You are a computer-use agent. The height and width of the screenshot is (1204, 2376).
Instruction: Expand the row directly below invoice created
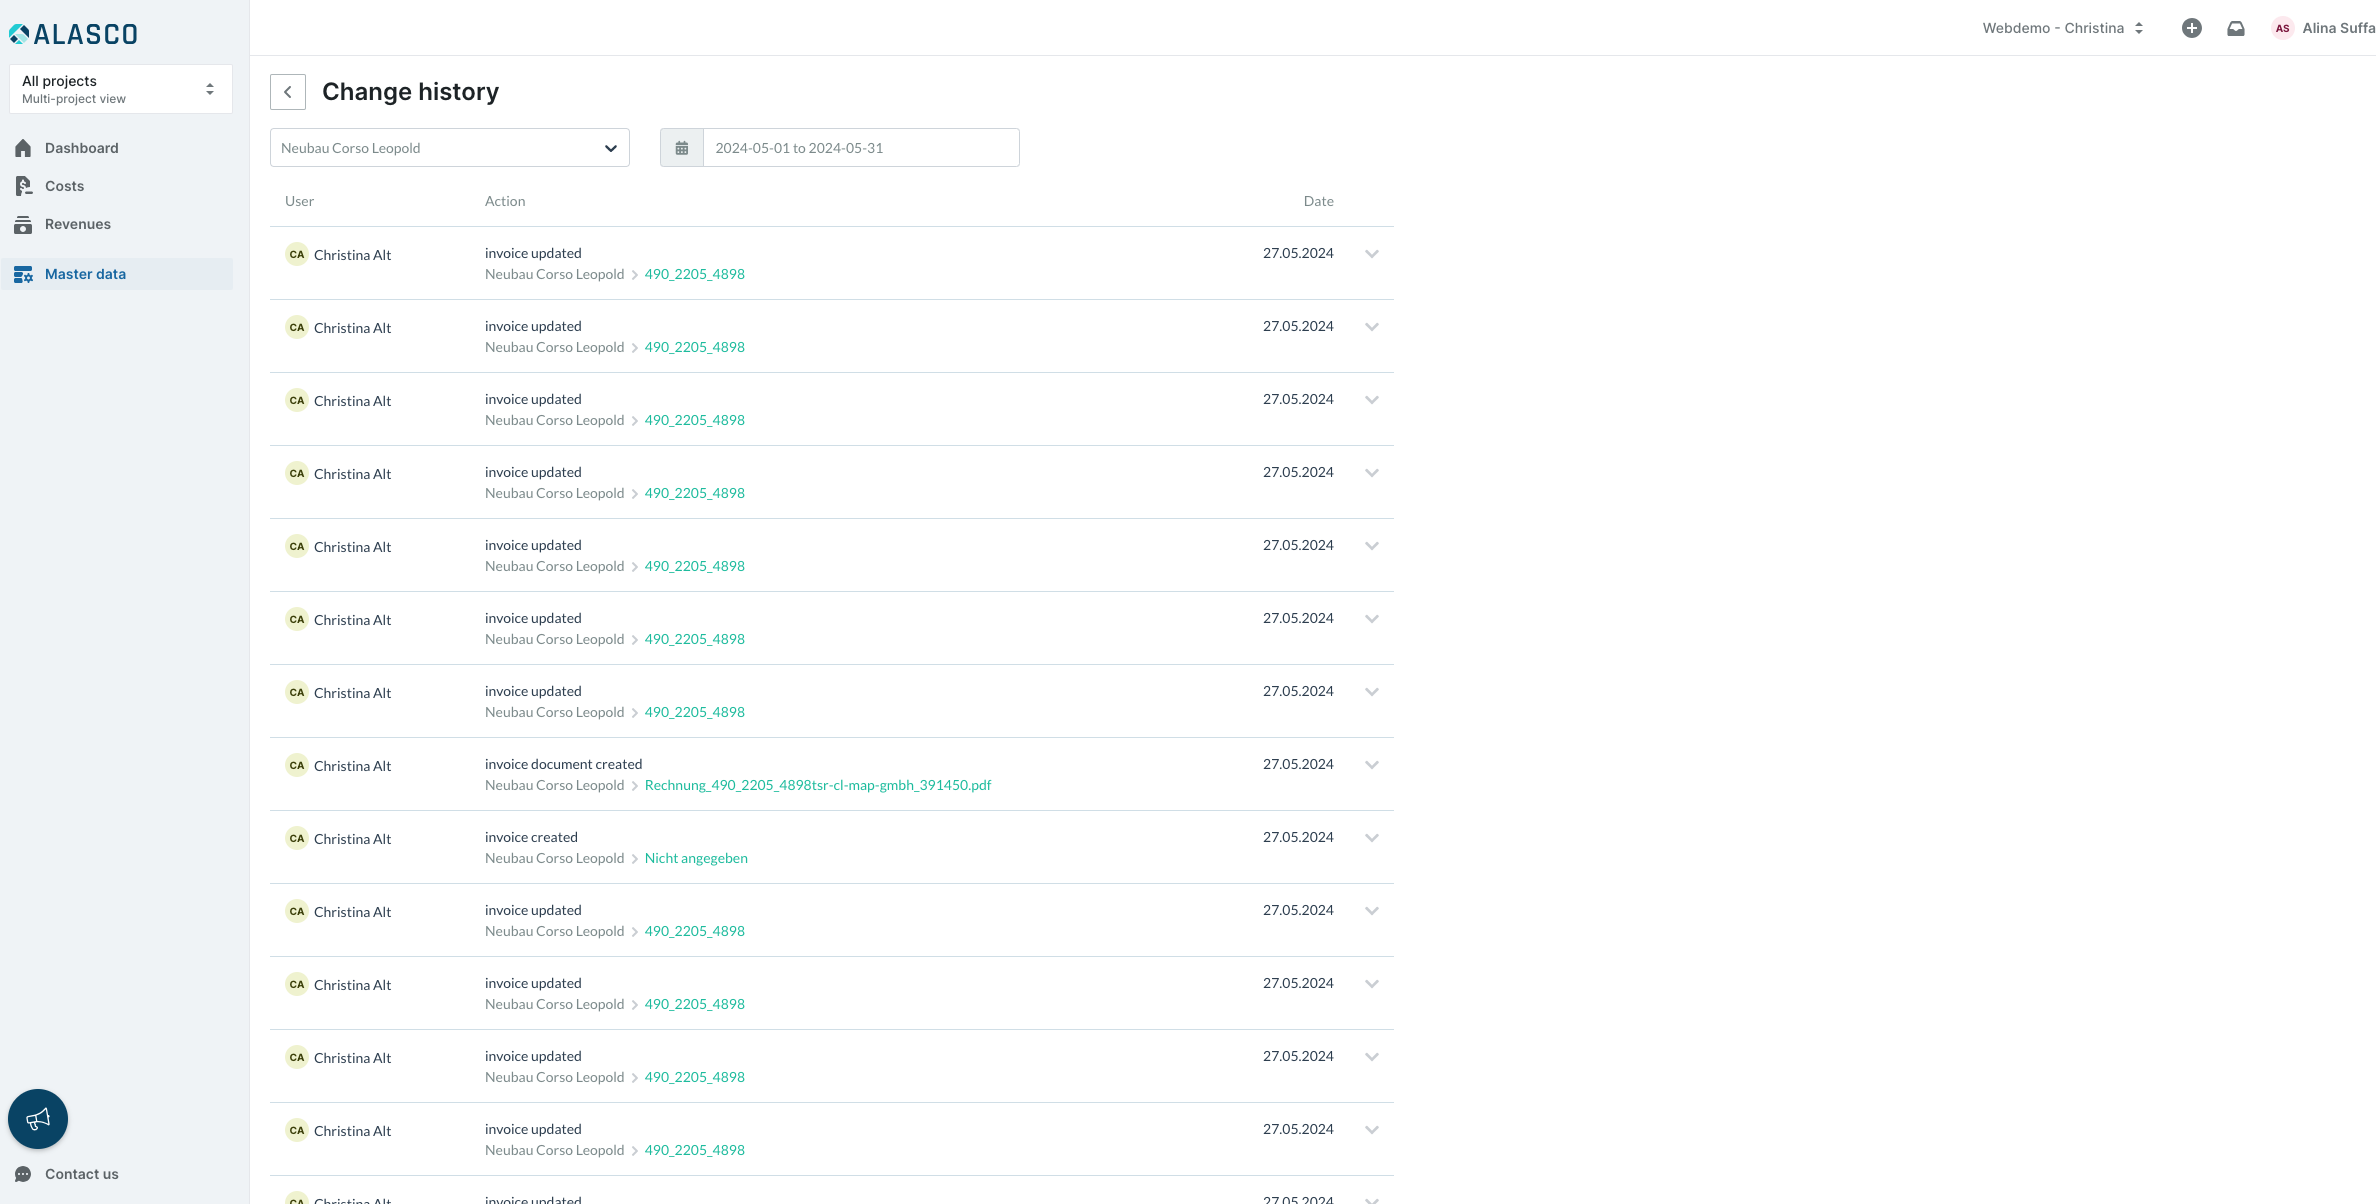[x=1372, y=911]
